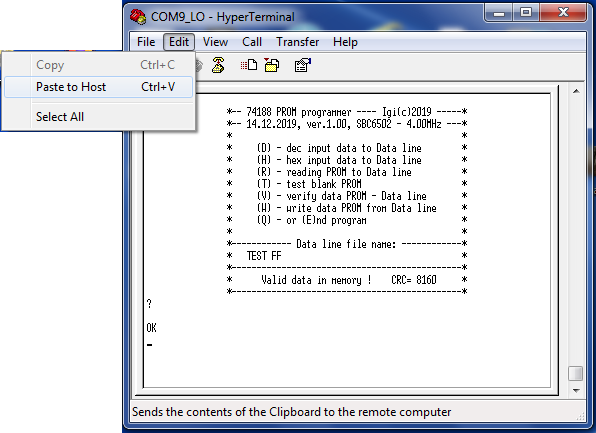
Task: Open the Transfer menu
Action: coord(298,42)
